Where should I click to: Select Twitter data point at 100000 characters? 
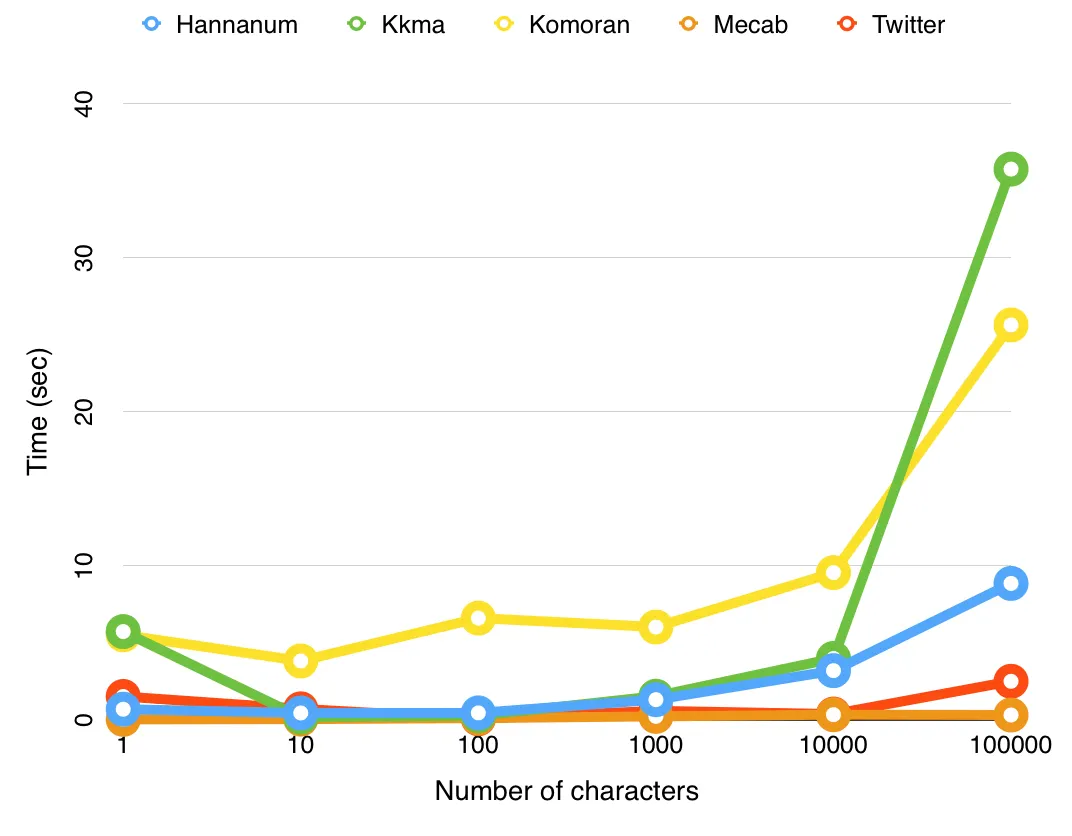tap(1010, 681)
